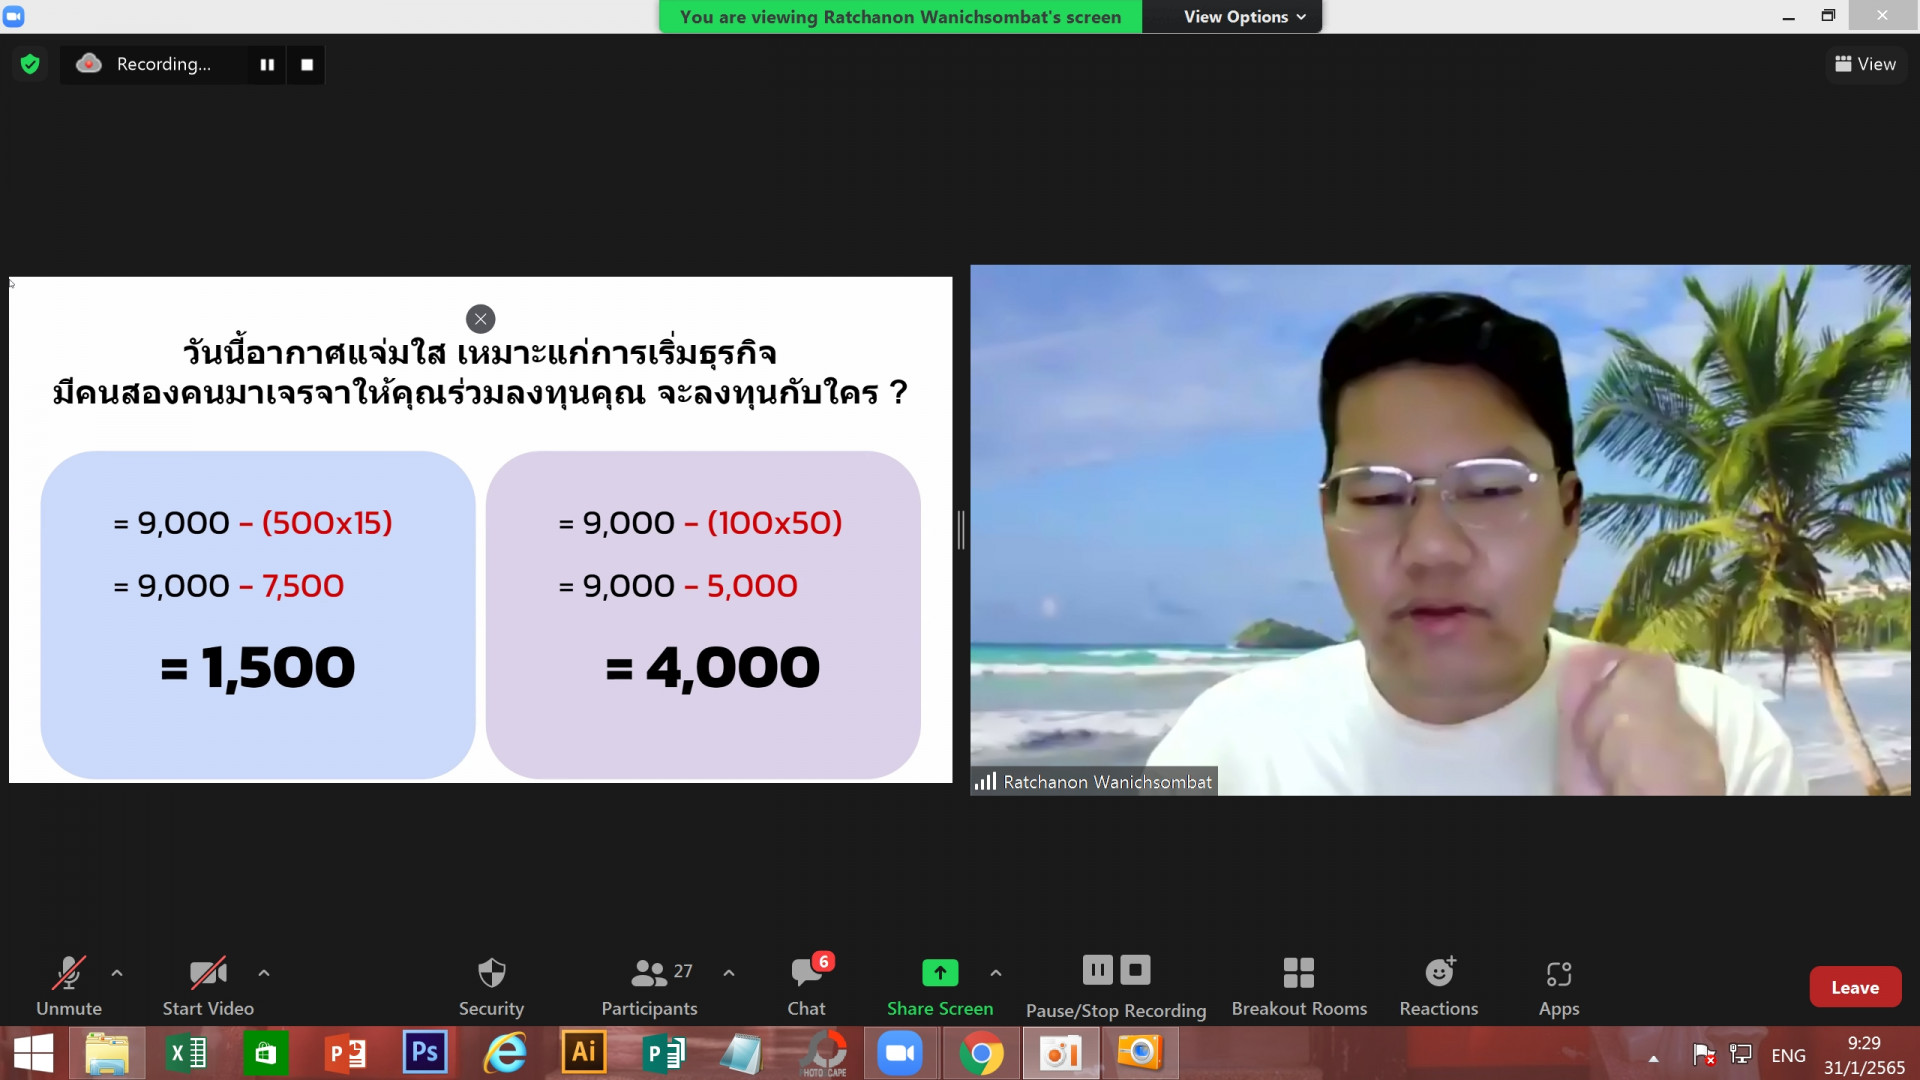Switch the ENG input language indicator
The height and width of the screenshot is (1080, 1920).
point(1788,1055)
